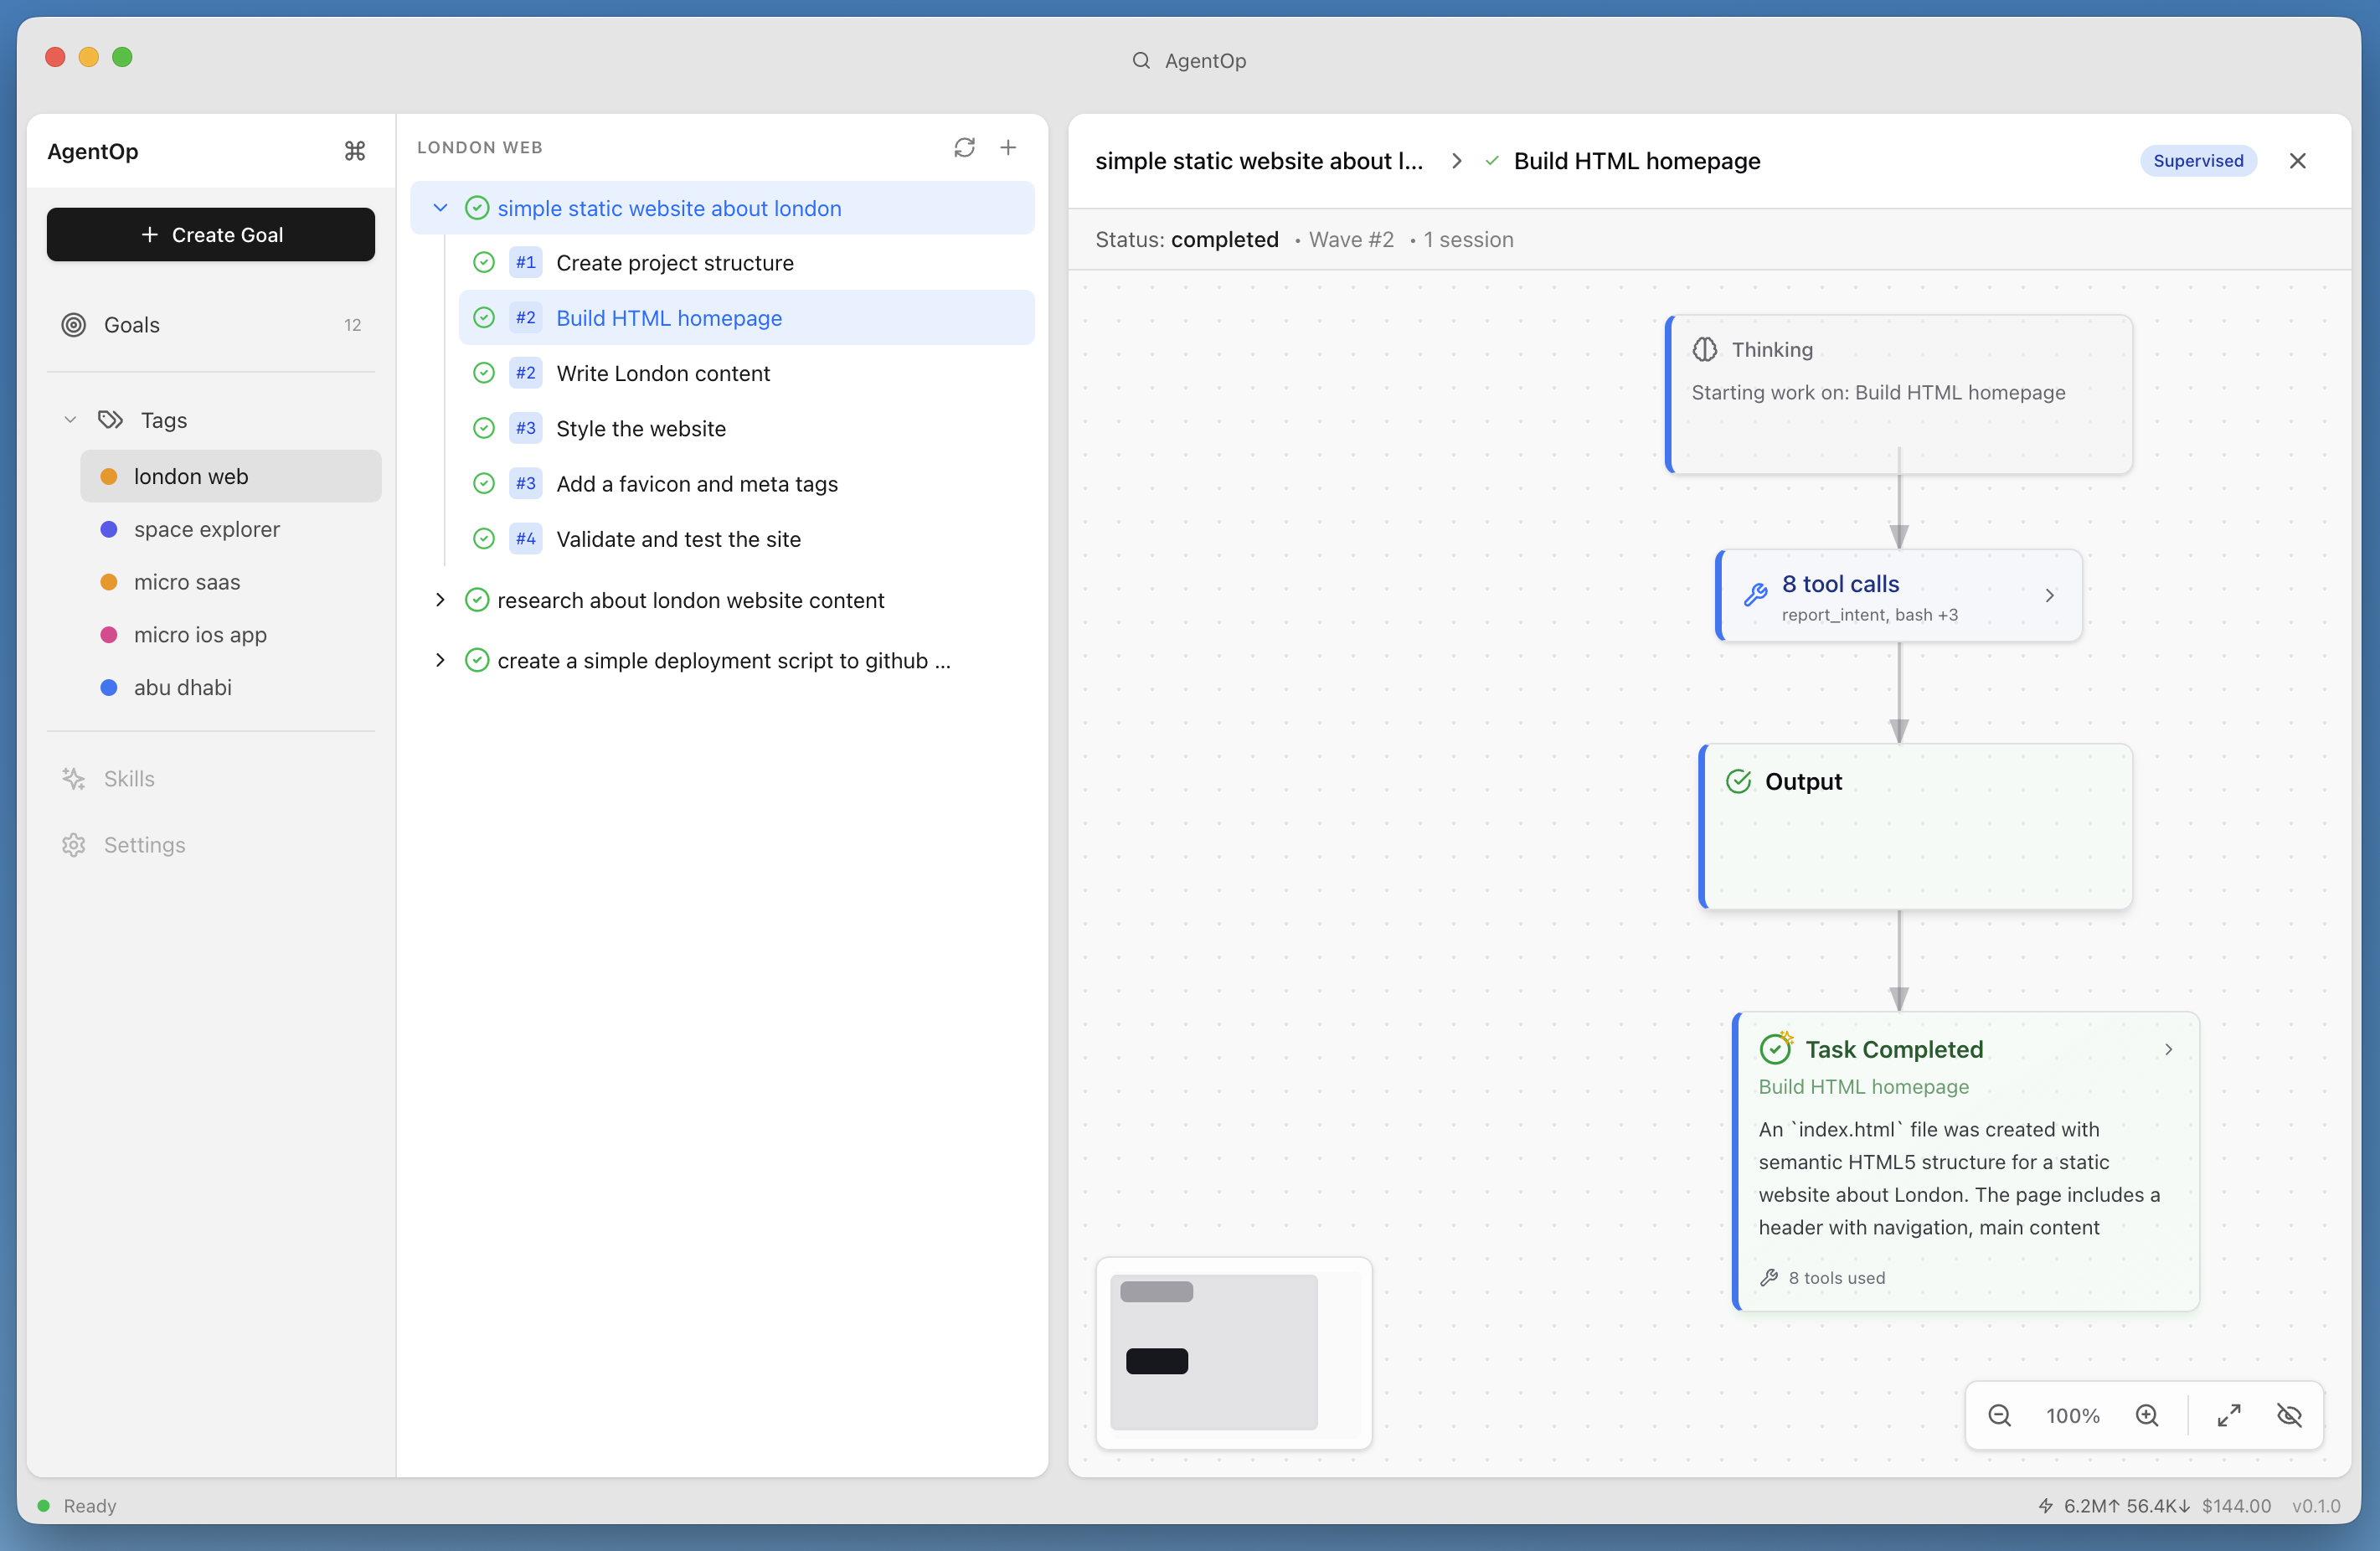Viewport: 2380px width, 1551px height.
Task: Click the plus icon to add task
Action: tap(1008, 148)
